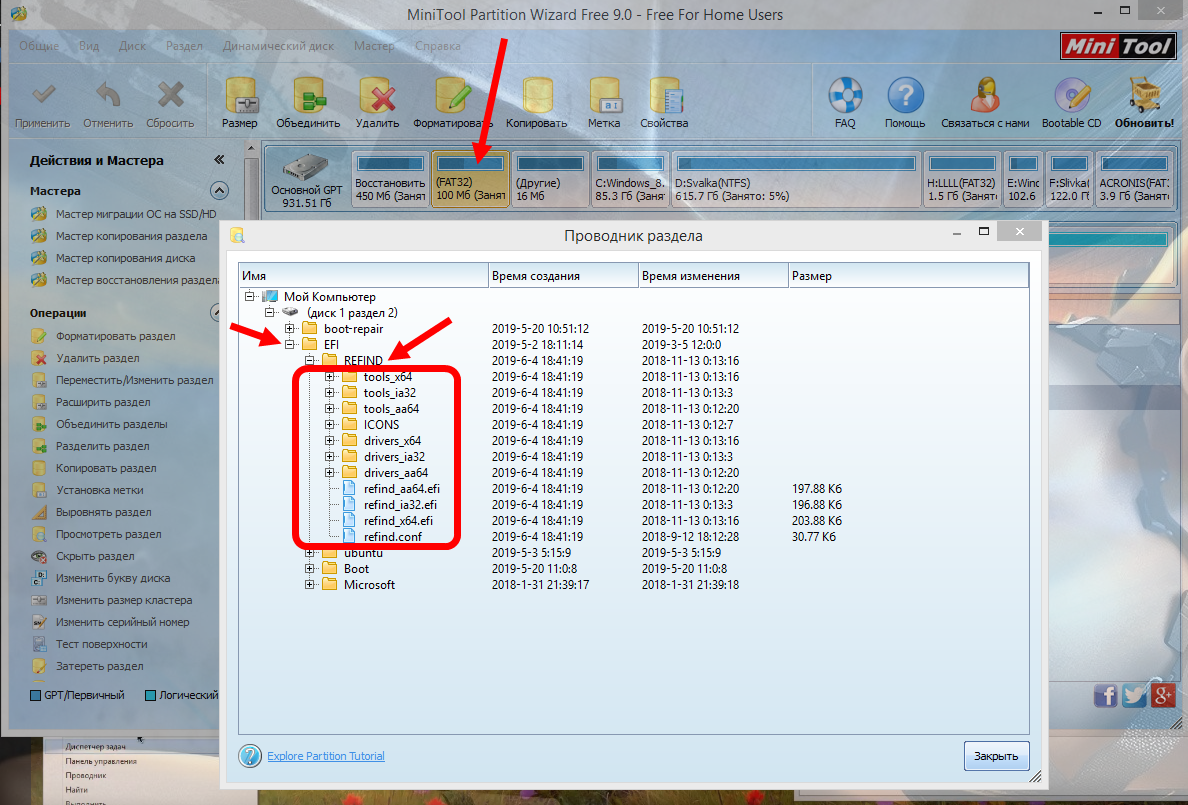Screen dimensions: 1188x805
Task: Select the Восстановить 450 МБ partition block
Action: [x=390, y=179]
